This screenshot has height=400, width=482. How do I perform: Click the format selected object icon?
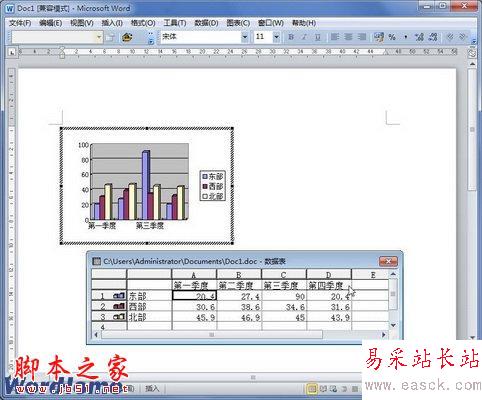[109, 37]
